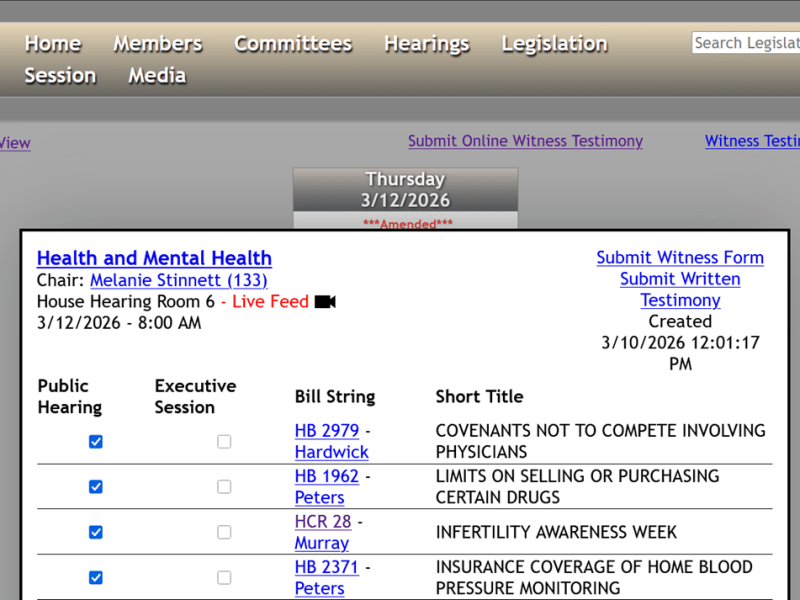Uncheck Public Hearing for HB 1962

[x=95, y=486]
